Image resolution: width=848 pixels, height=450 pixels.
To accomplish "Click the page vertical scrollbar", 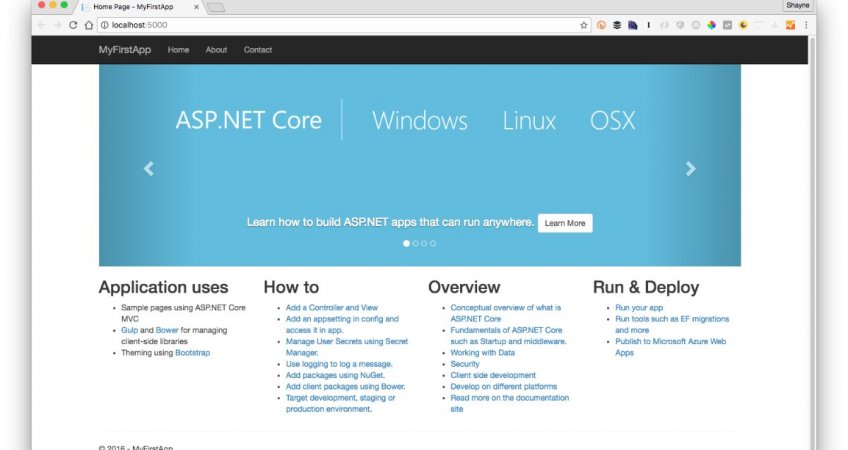I will (x=811, y=243).
